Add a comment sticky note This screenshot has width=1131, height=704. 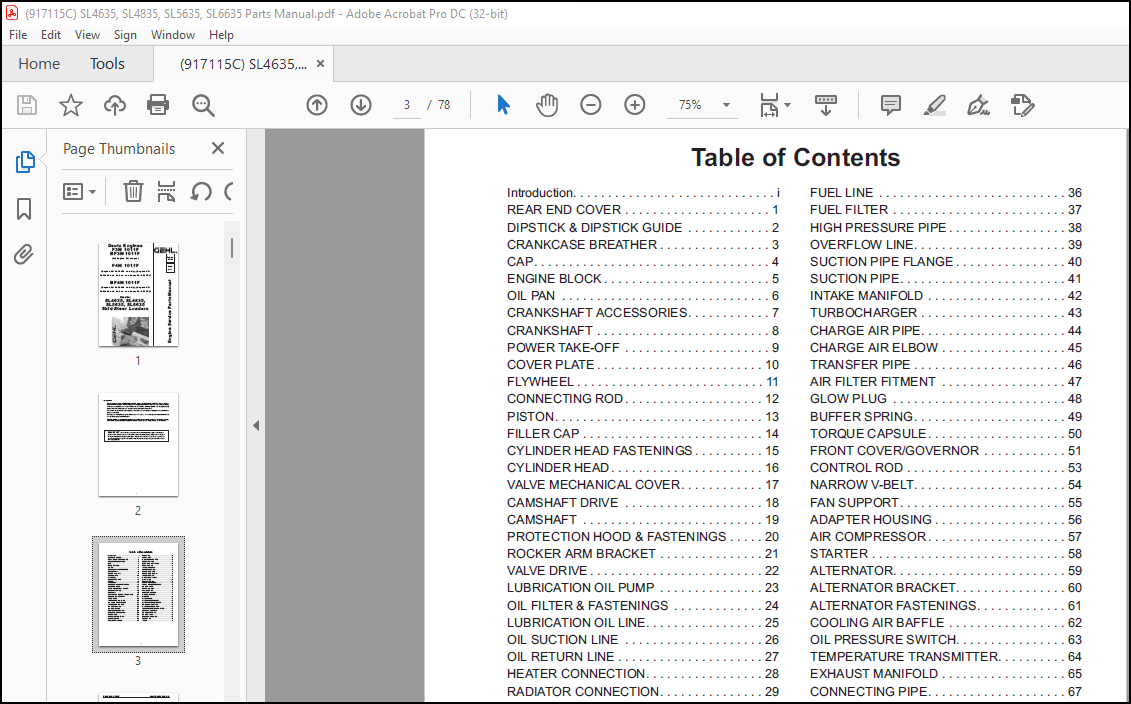(x=891, y=105)
